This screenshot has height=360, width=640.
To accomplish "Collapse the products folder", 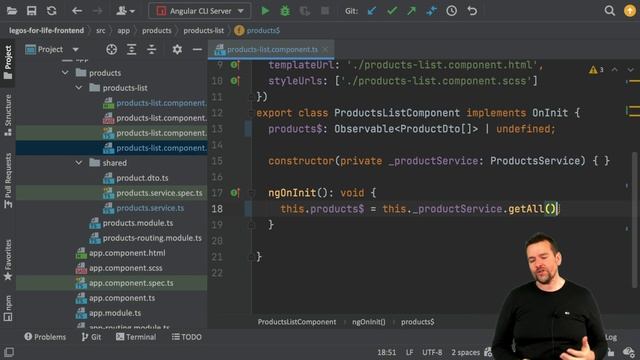I will coord(65,73).
